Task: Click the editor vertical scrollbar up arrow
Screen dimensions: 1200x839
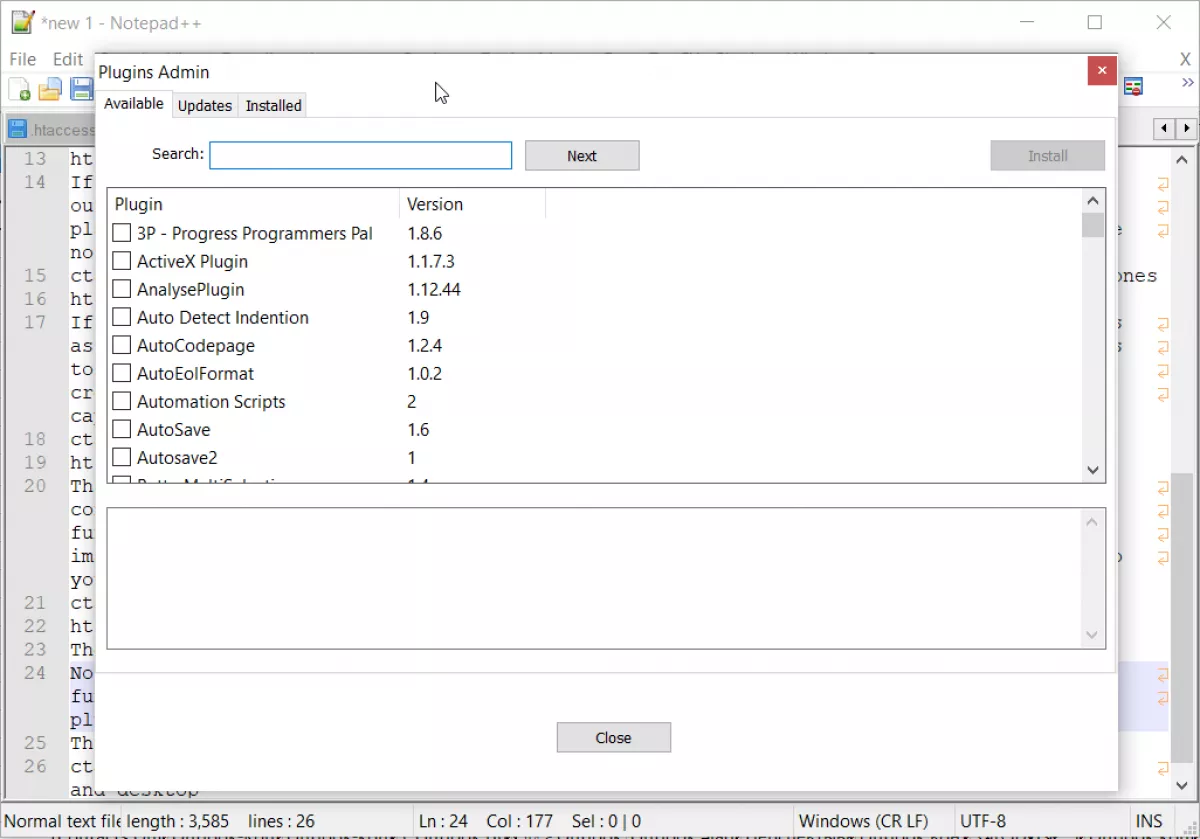Action: tap(1182, 160)
